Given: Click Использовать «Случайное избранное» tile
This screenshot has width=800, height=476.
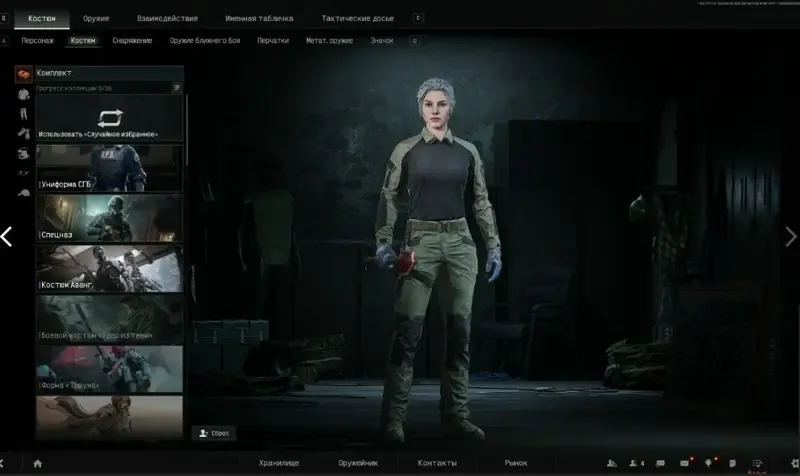Looking at the screenshot, I should [x=109, y=118].
